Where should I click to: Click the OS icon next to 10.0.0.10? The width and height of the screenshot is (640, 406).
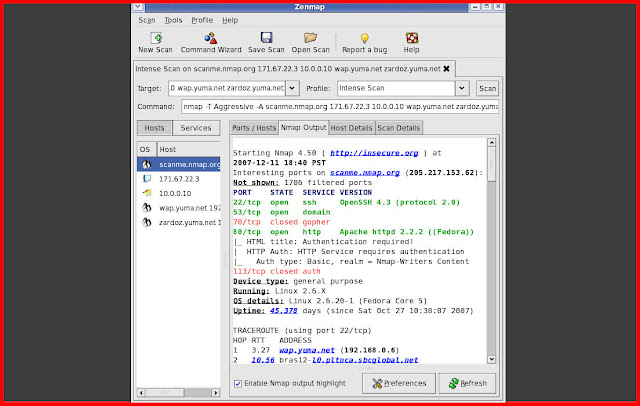pyautogui.click(x=147, y=193)
